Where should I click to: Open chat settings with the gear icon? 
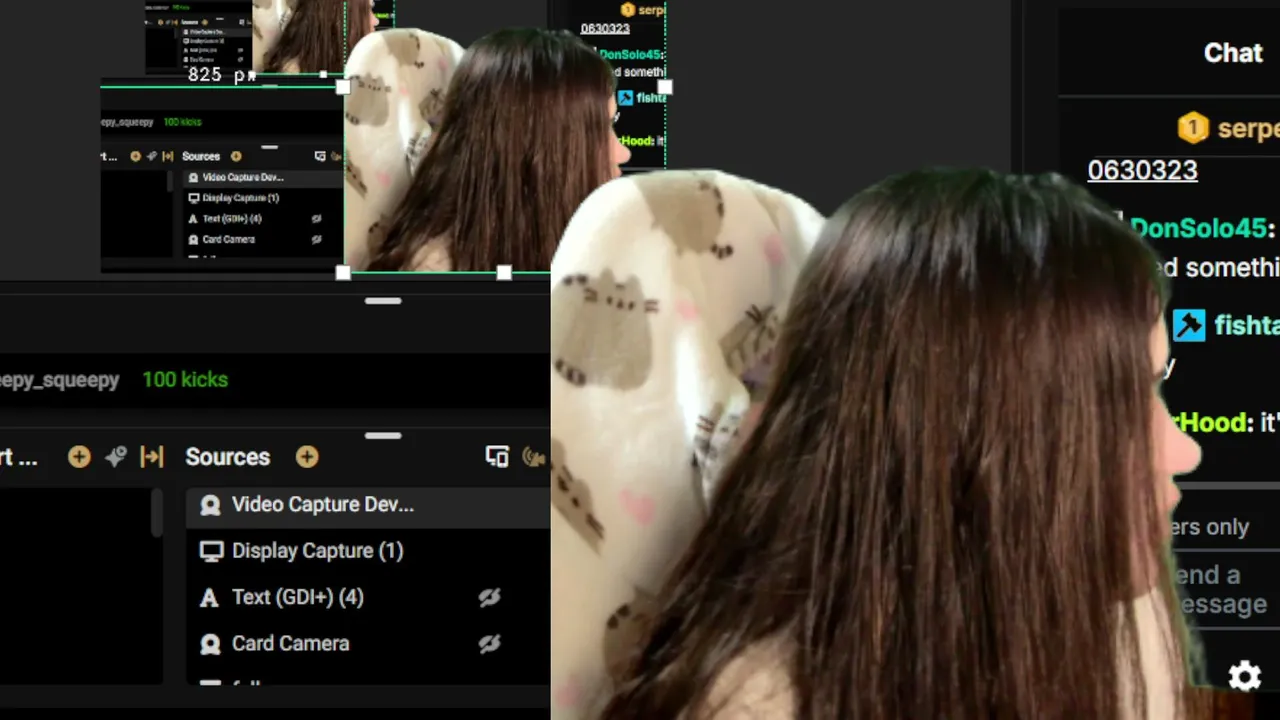(x=1244, y=677)
